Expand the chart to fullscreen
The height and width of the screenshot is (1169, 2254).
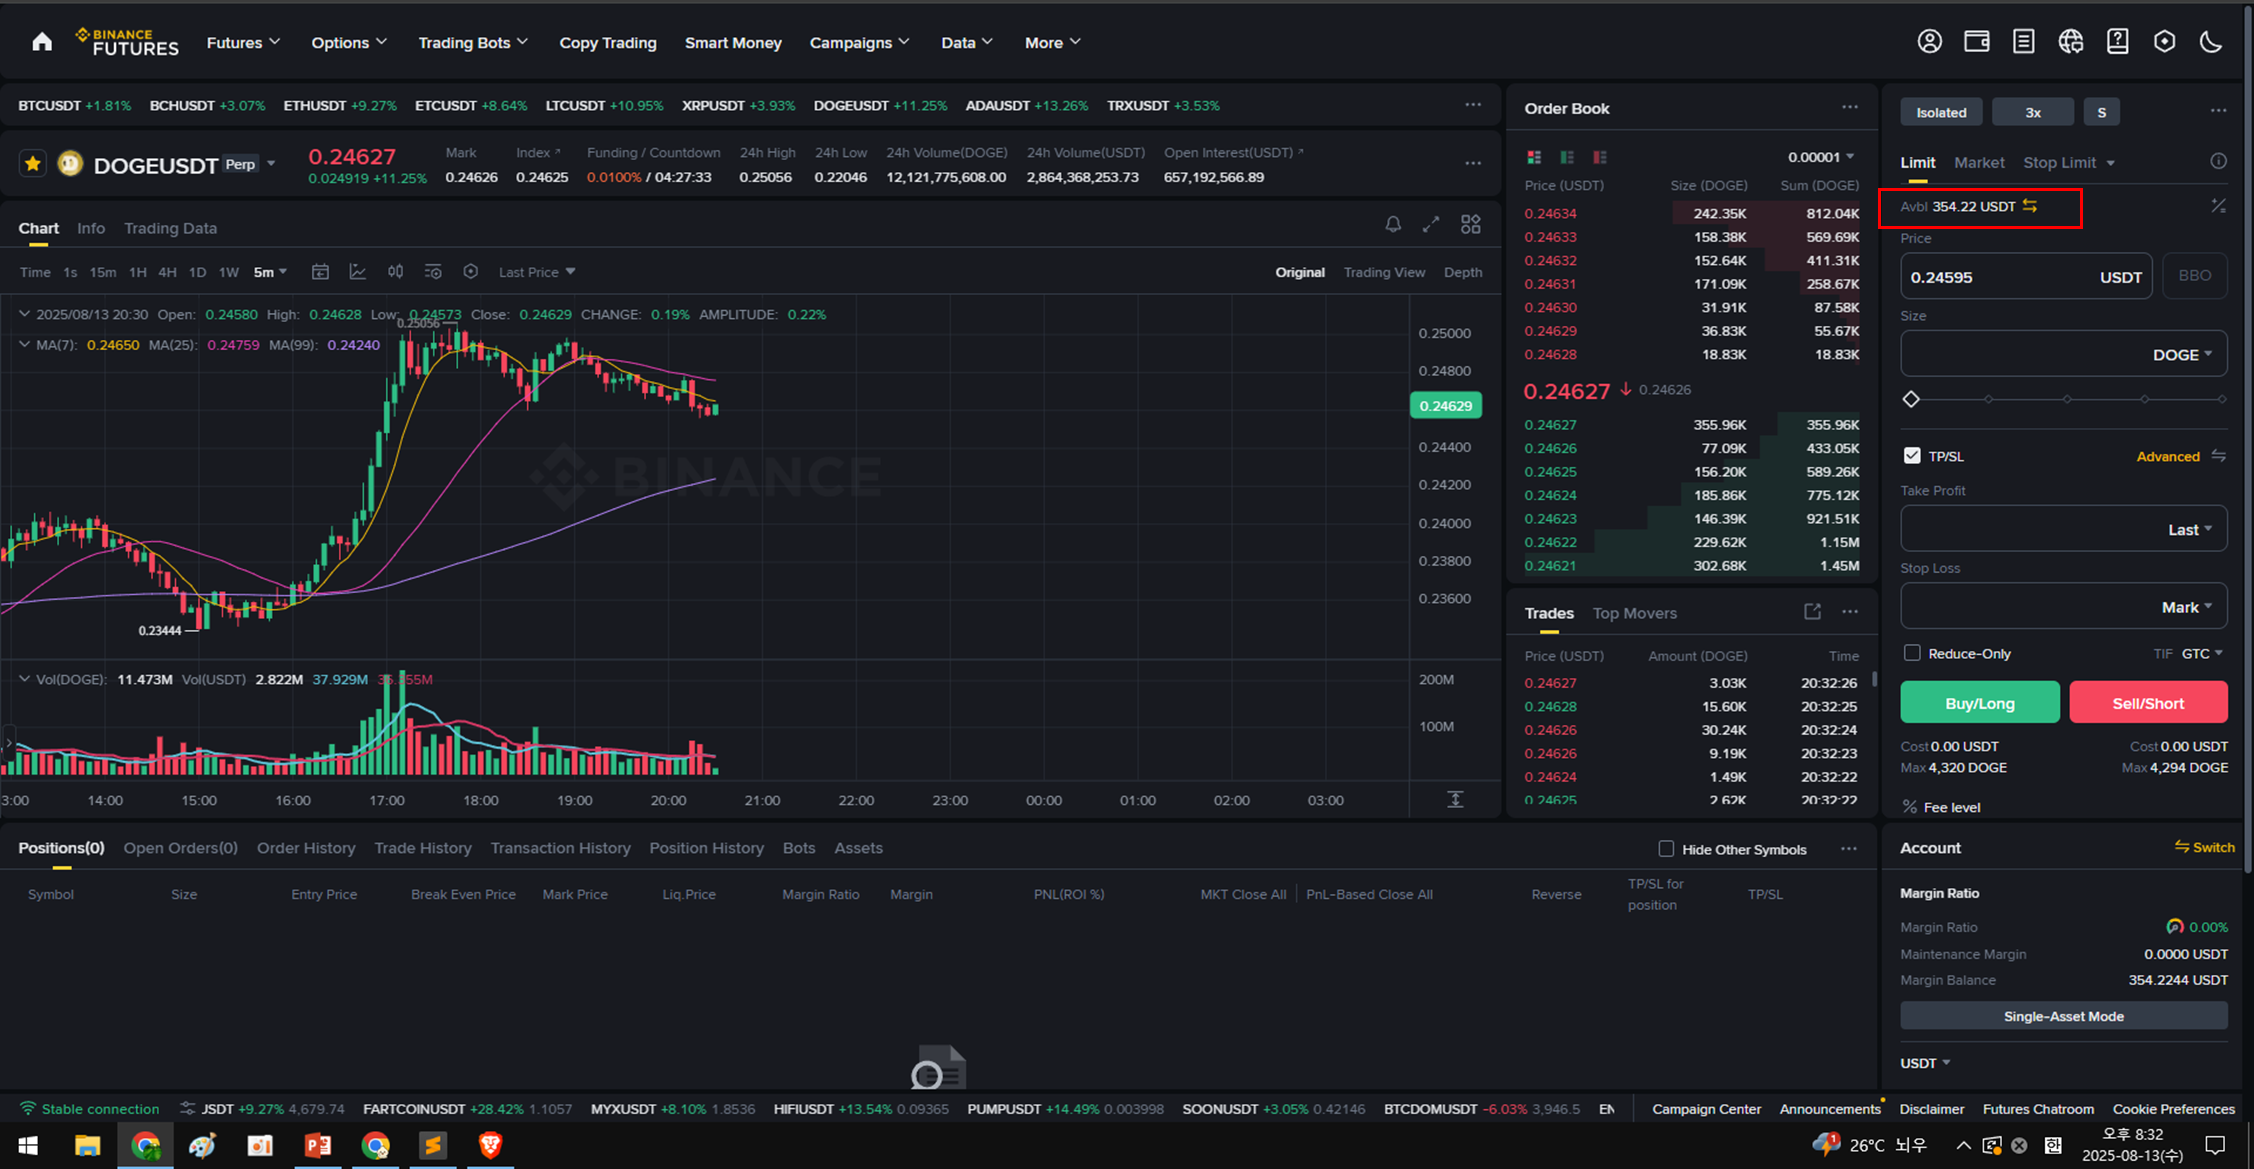(x=1431, y=225)
